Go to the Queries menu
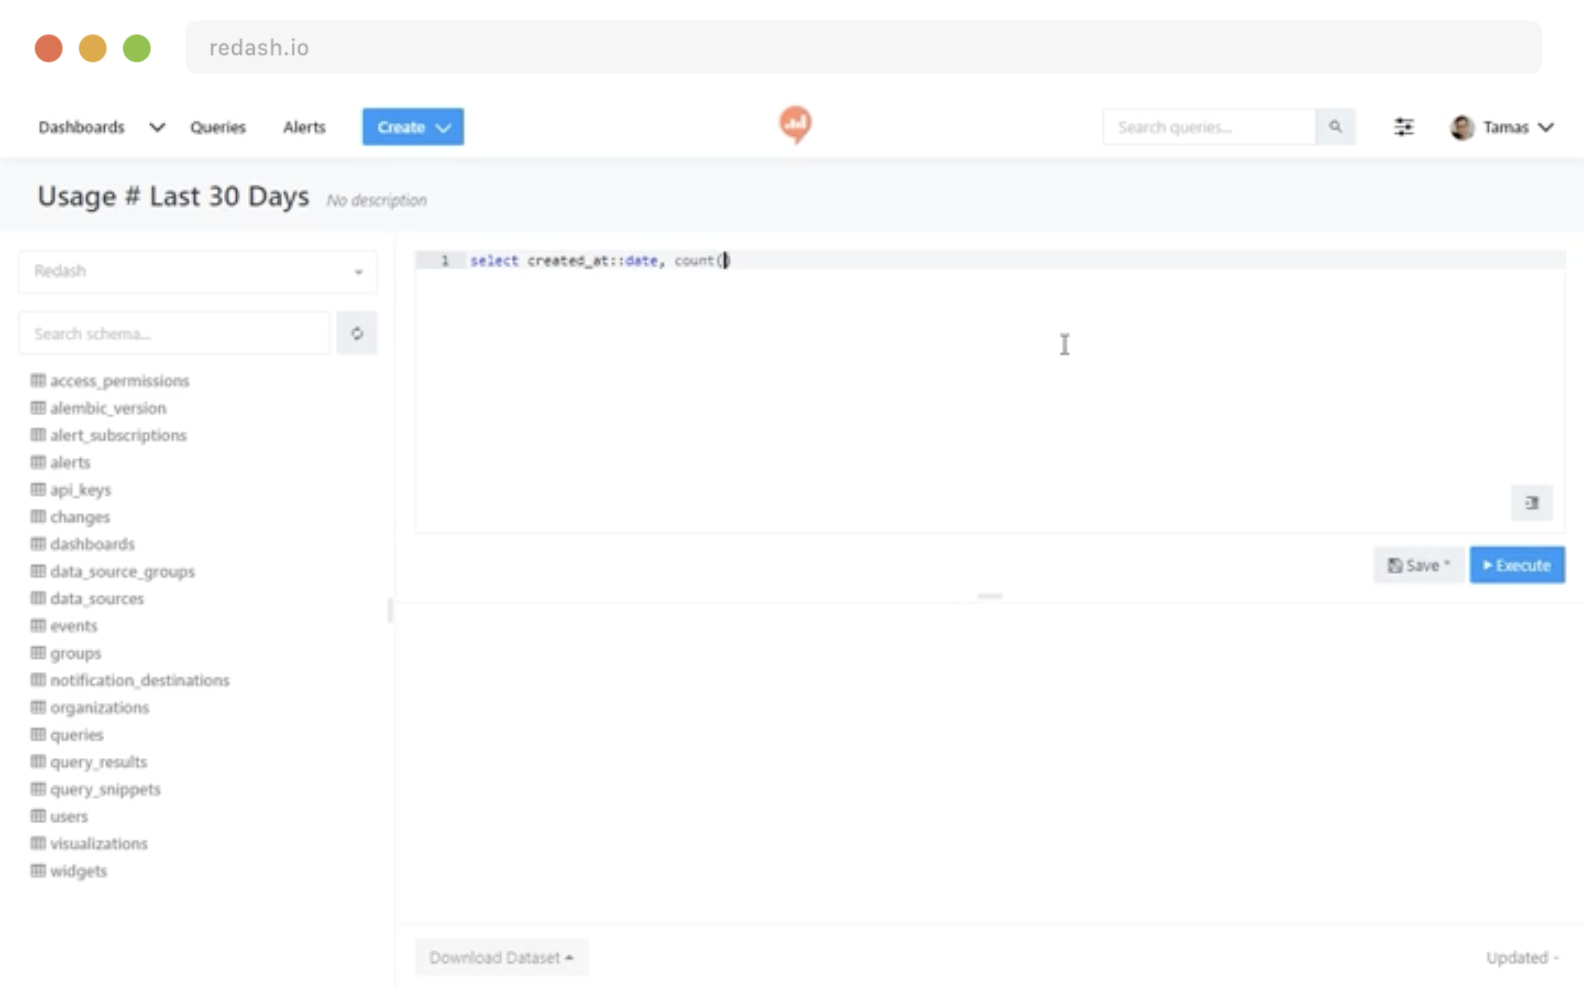1584x1002 pixels. click(218, 127)
